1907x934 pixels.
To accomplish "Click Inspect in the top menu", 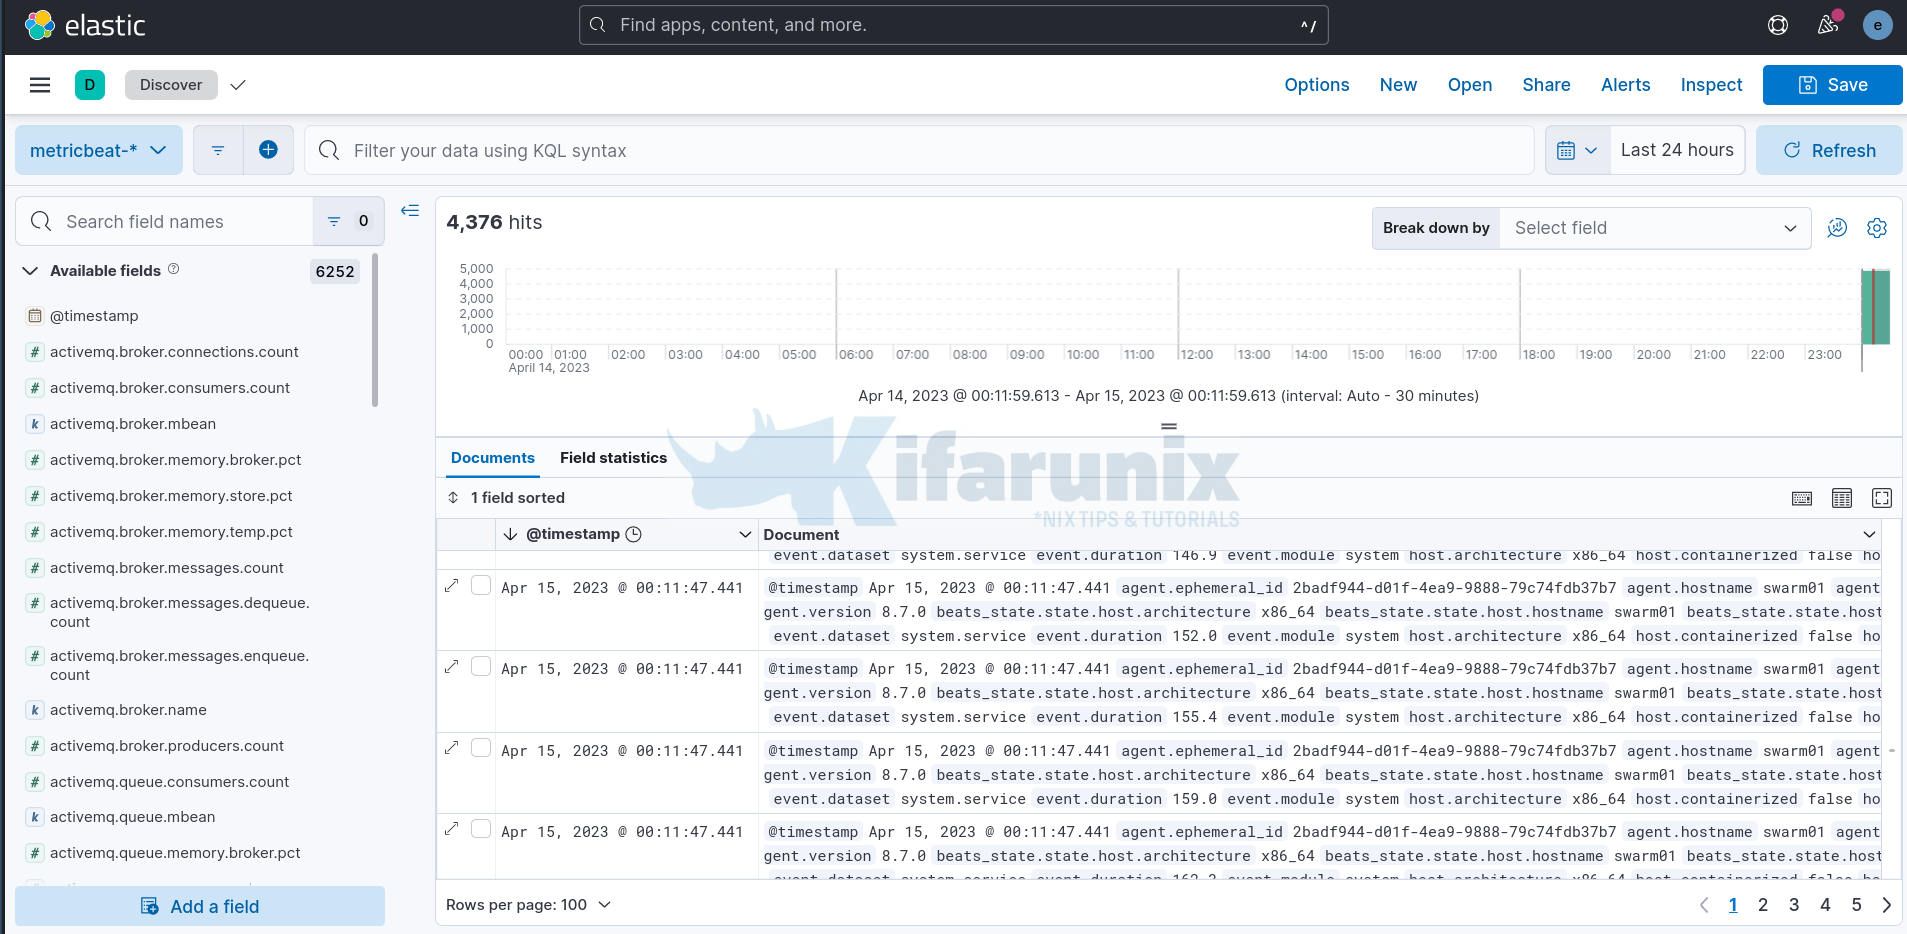I will 1711,85.
